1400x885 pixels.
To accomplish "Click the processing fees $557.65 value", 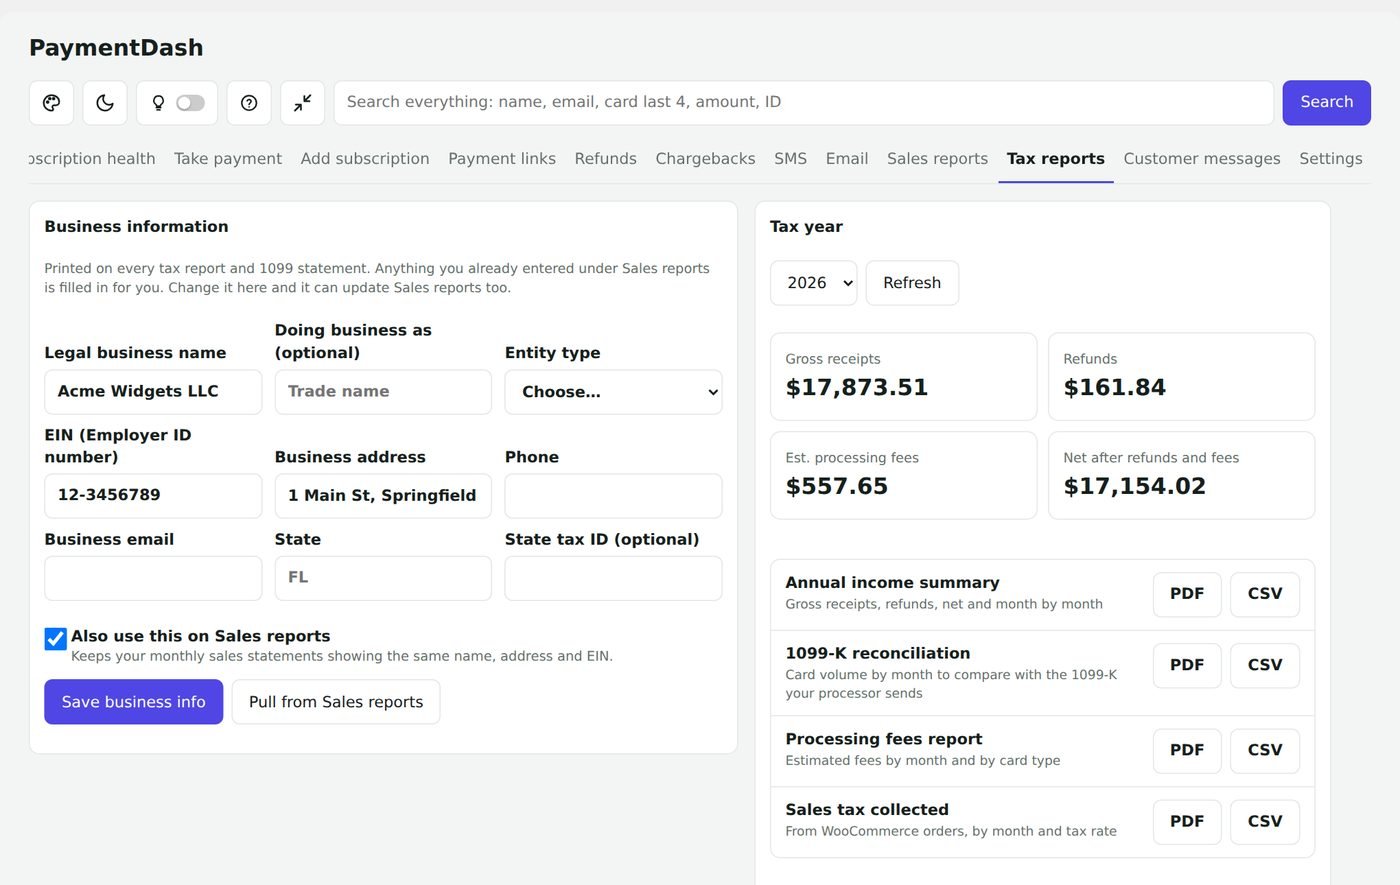I will [836, 487].
